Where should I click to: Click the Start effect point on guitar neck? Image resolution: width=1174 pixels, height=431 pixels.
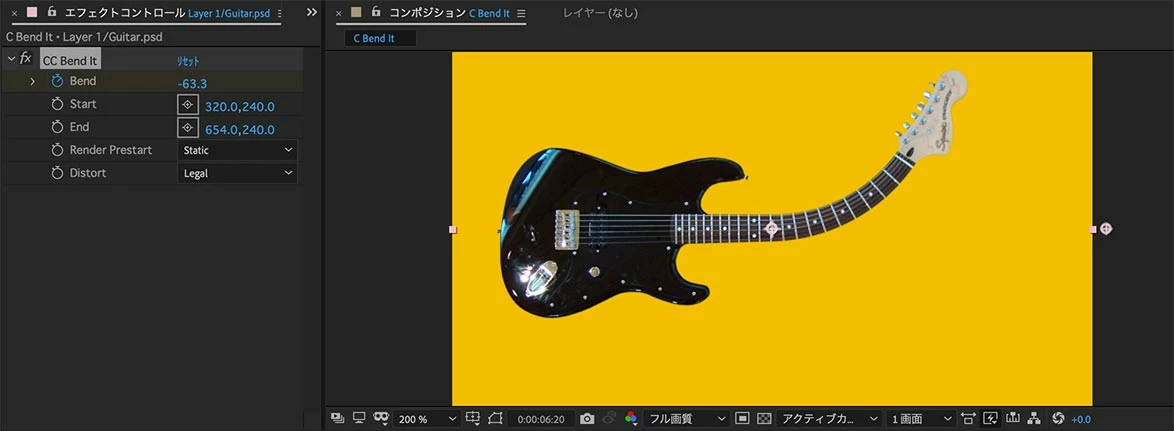(x=772, y=228)
